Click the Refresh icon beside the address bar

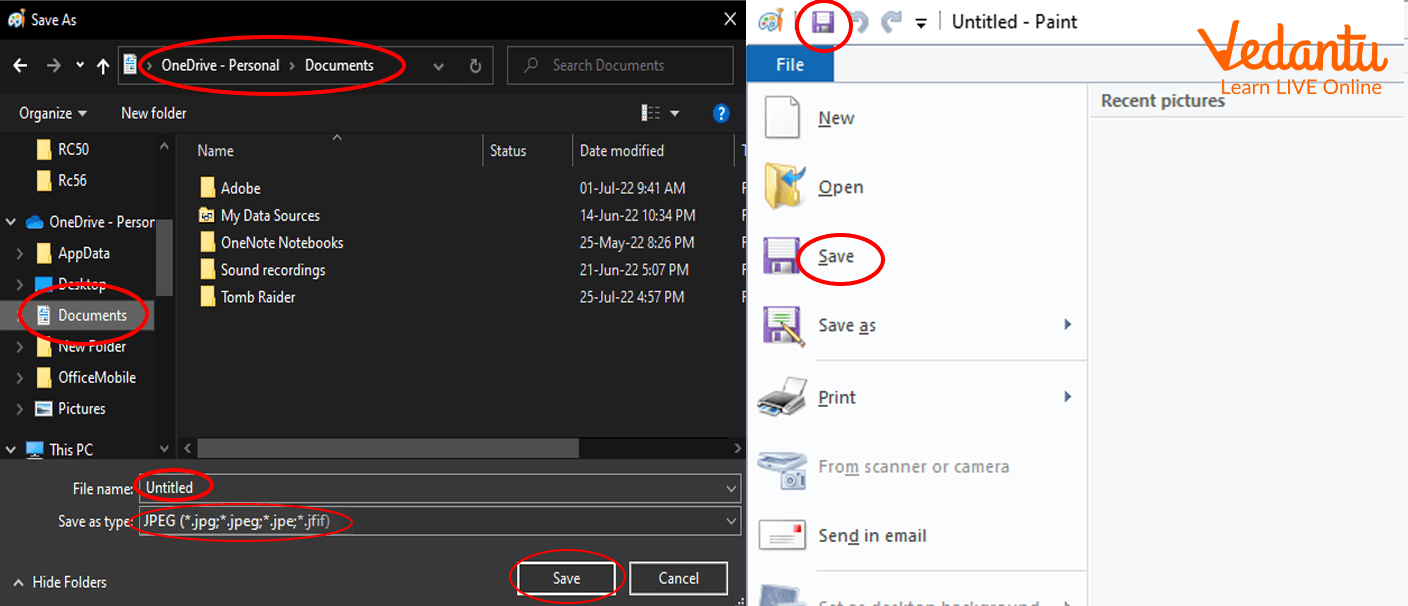[476, 66]
